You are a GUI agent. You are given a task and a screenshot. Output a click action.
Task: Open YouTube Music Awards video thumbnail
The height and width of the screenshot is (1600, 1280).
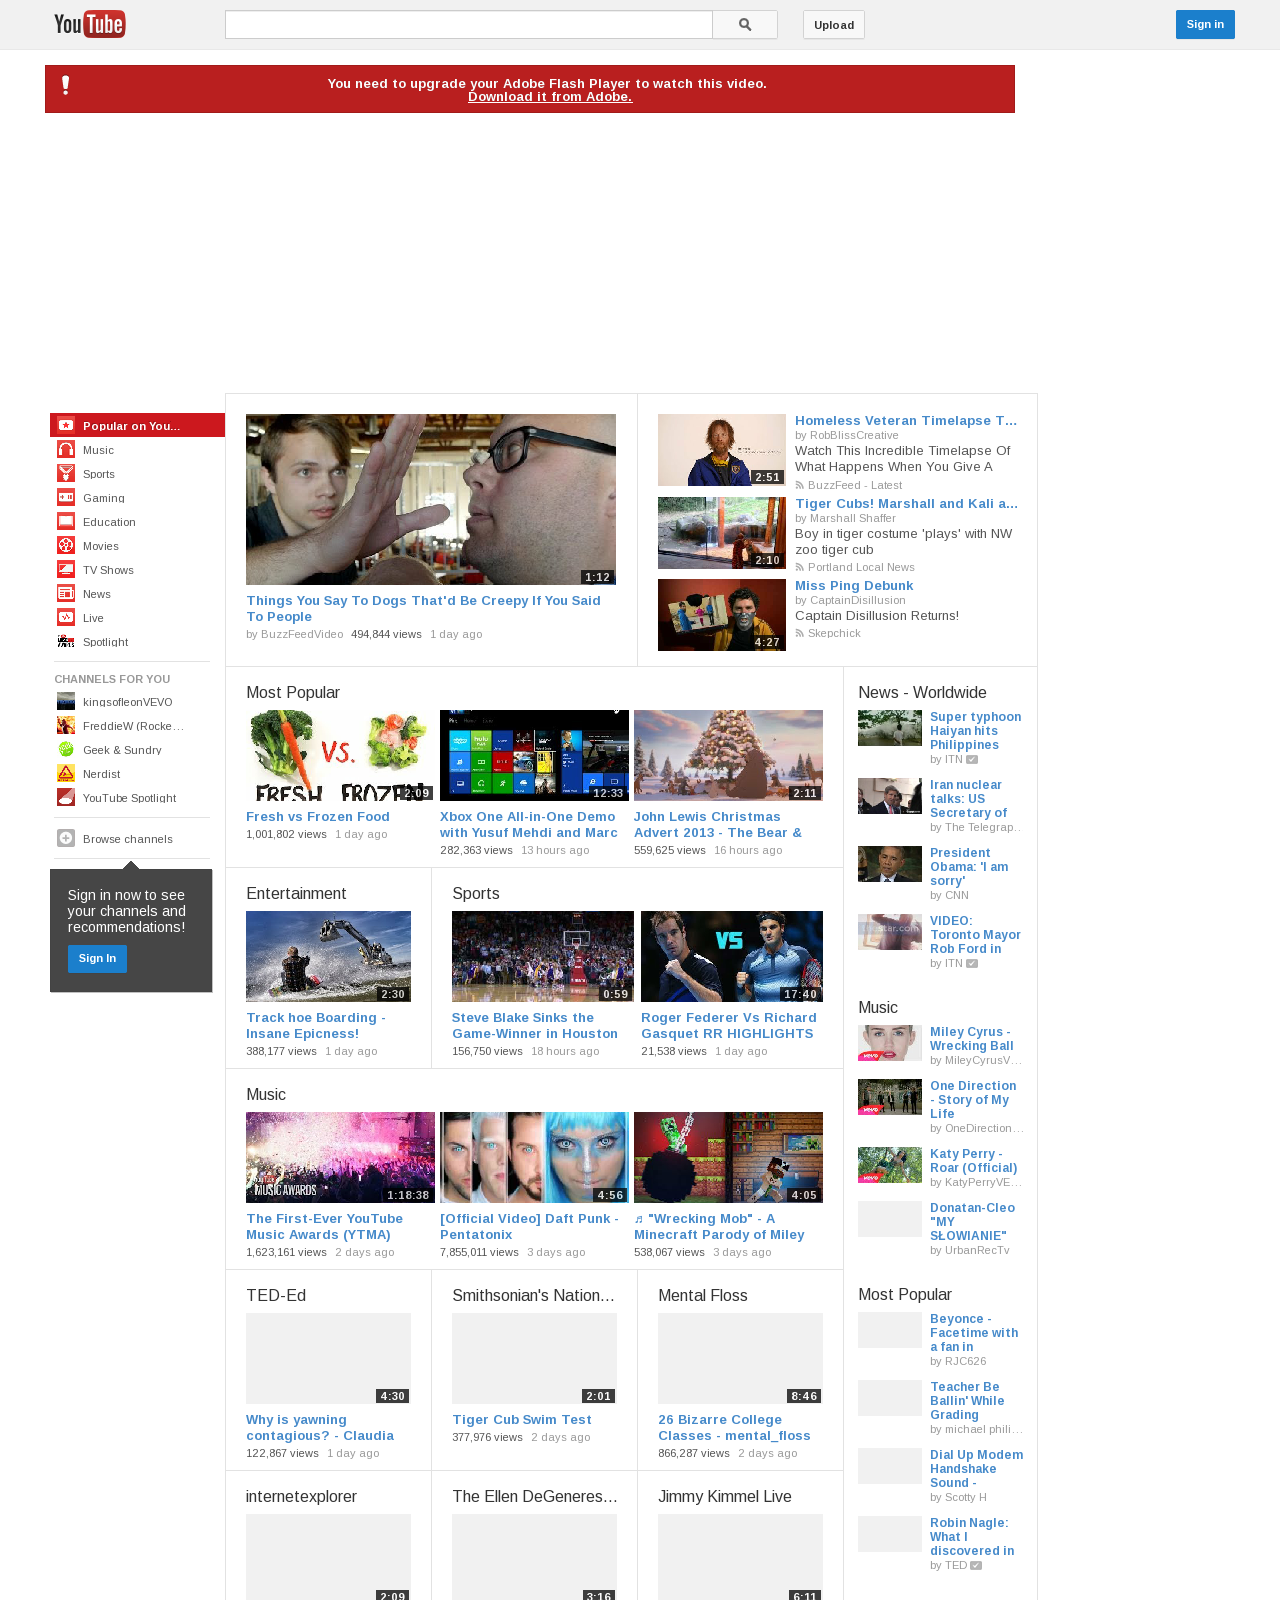click(340, 1157)
